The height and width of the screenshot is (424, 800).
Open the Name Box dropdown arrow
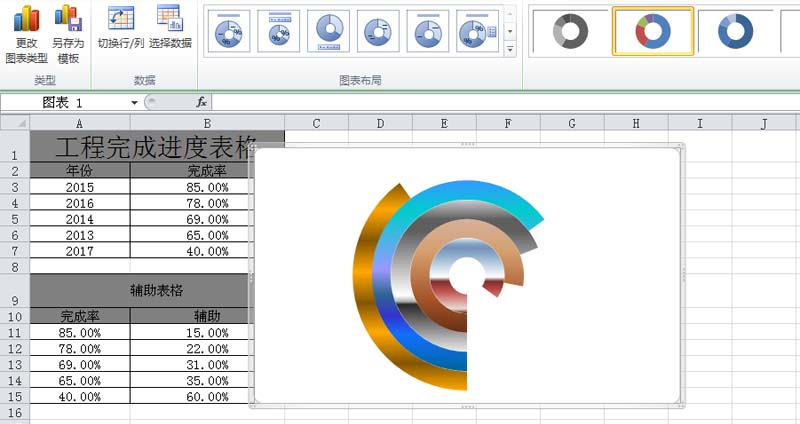pos(134,103)
